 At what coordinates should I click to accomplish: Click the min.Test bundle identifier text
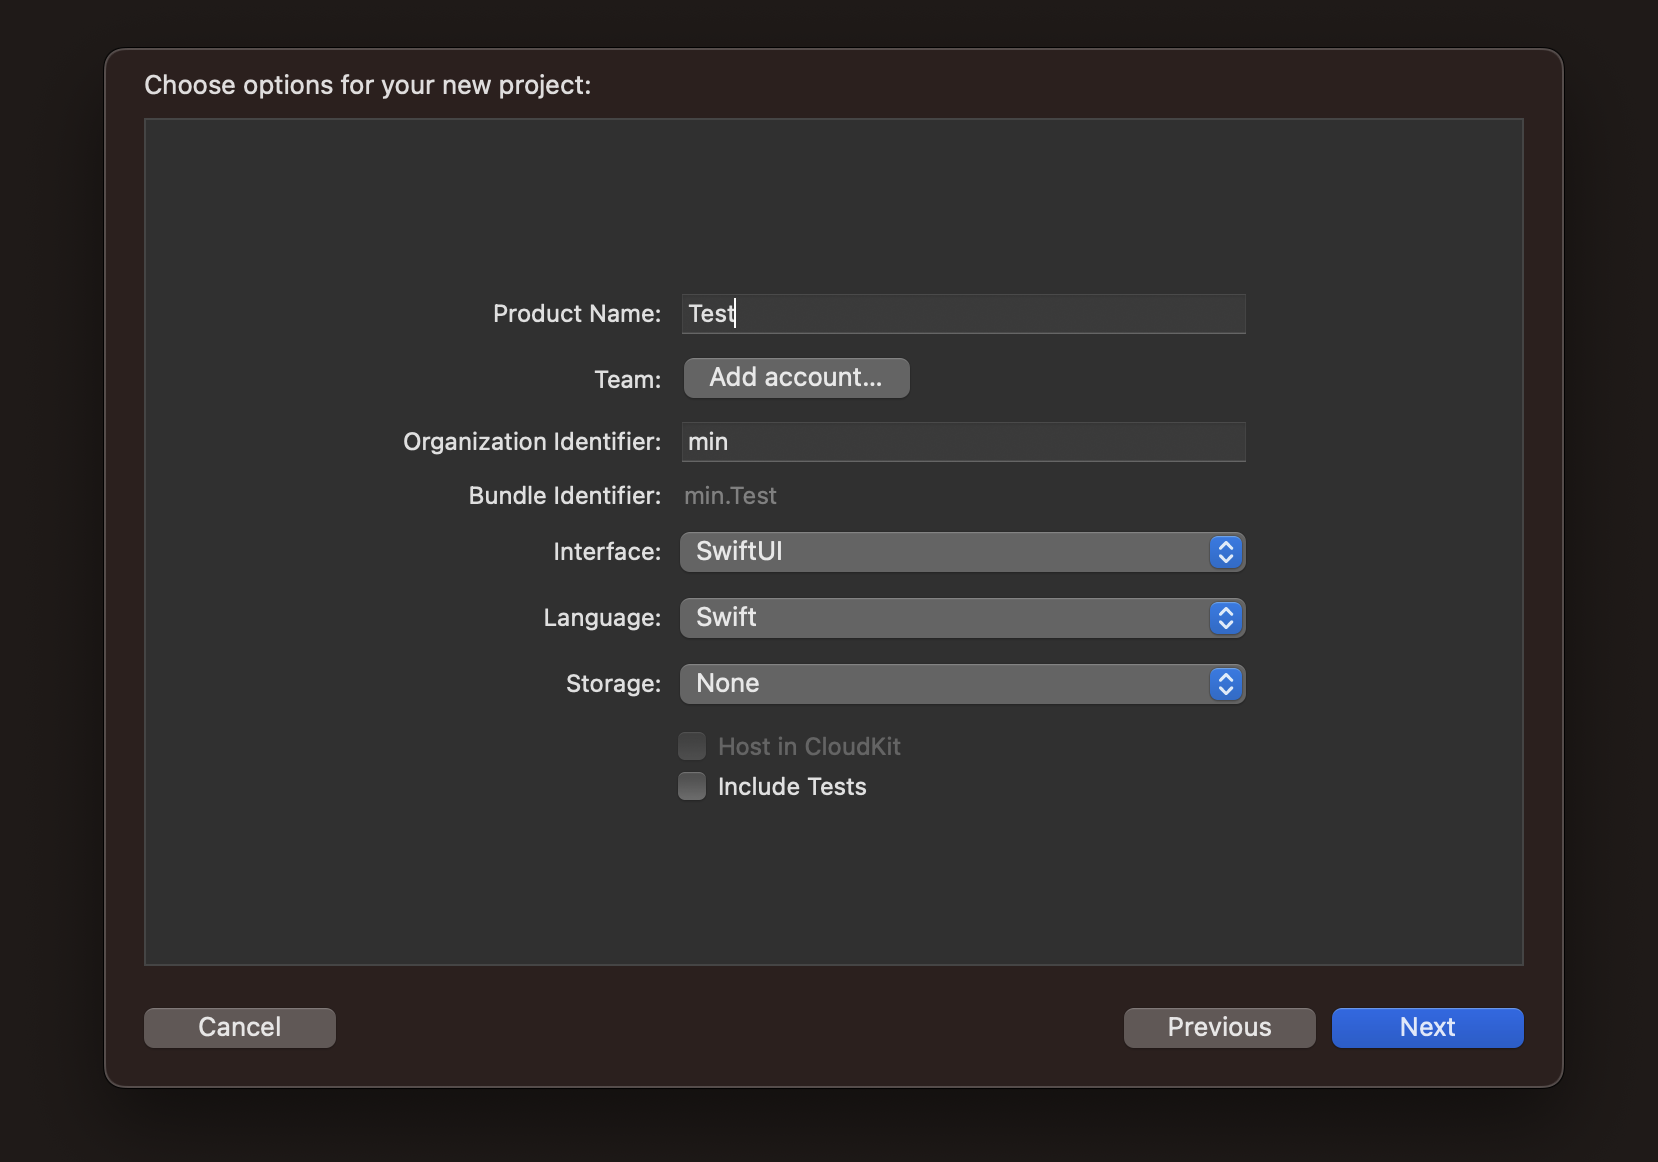[730, 496]
